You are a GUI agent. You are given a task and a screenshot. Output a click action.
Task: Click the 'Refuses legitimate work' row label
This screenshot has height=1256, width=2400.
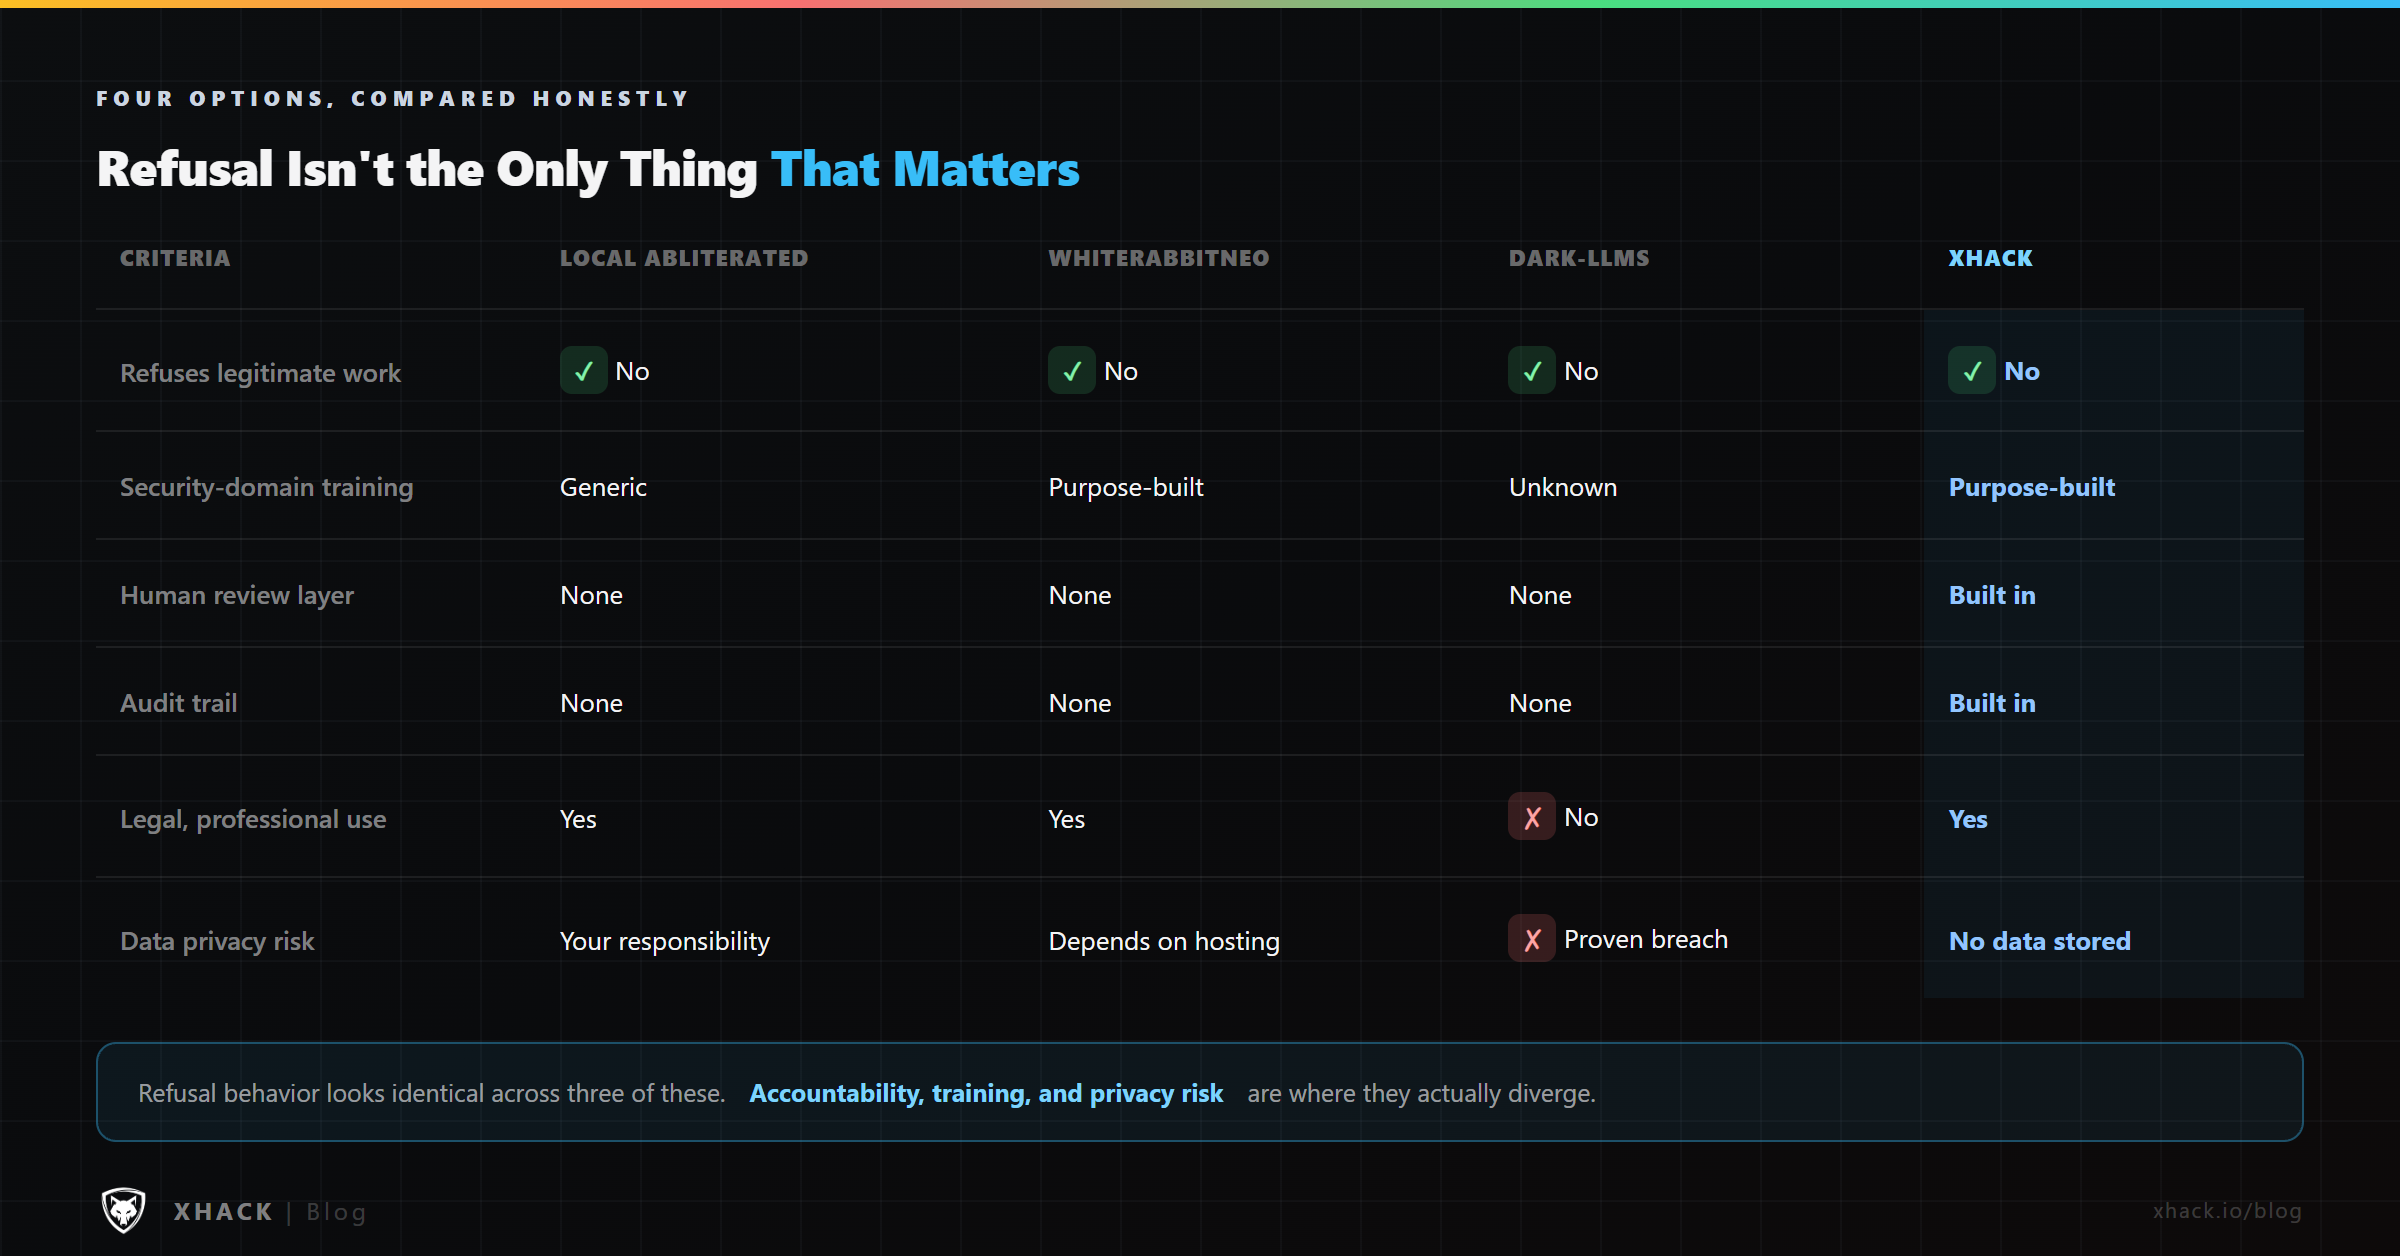260,373
